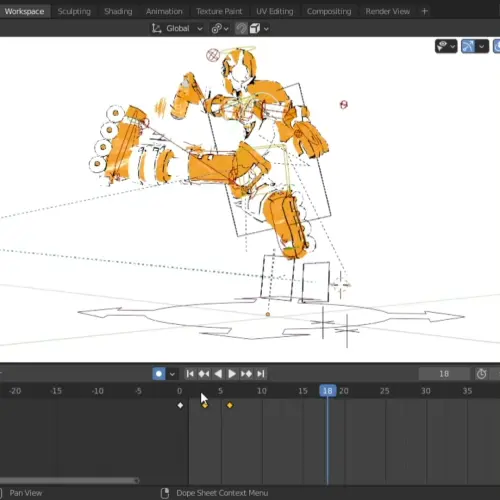
Task: Jump to the previous keyframe
Action: point(204,374)
